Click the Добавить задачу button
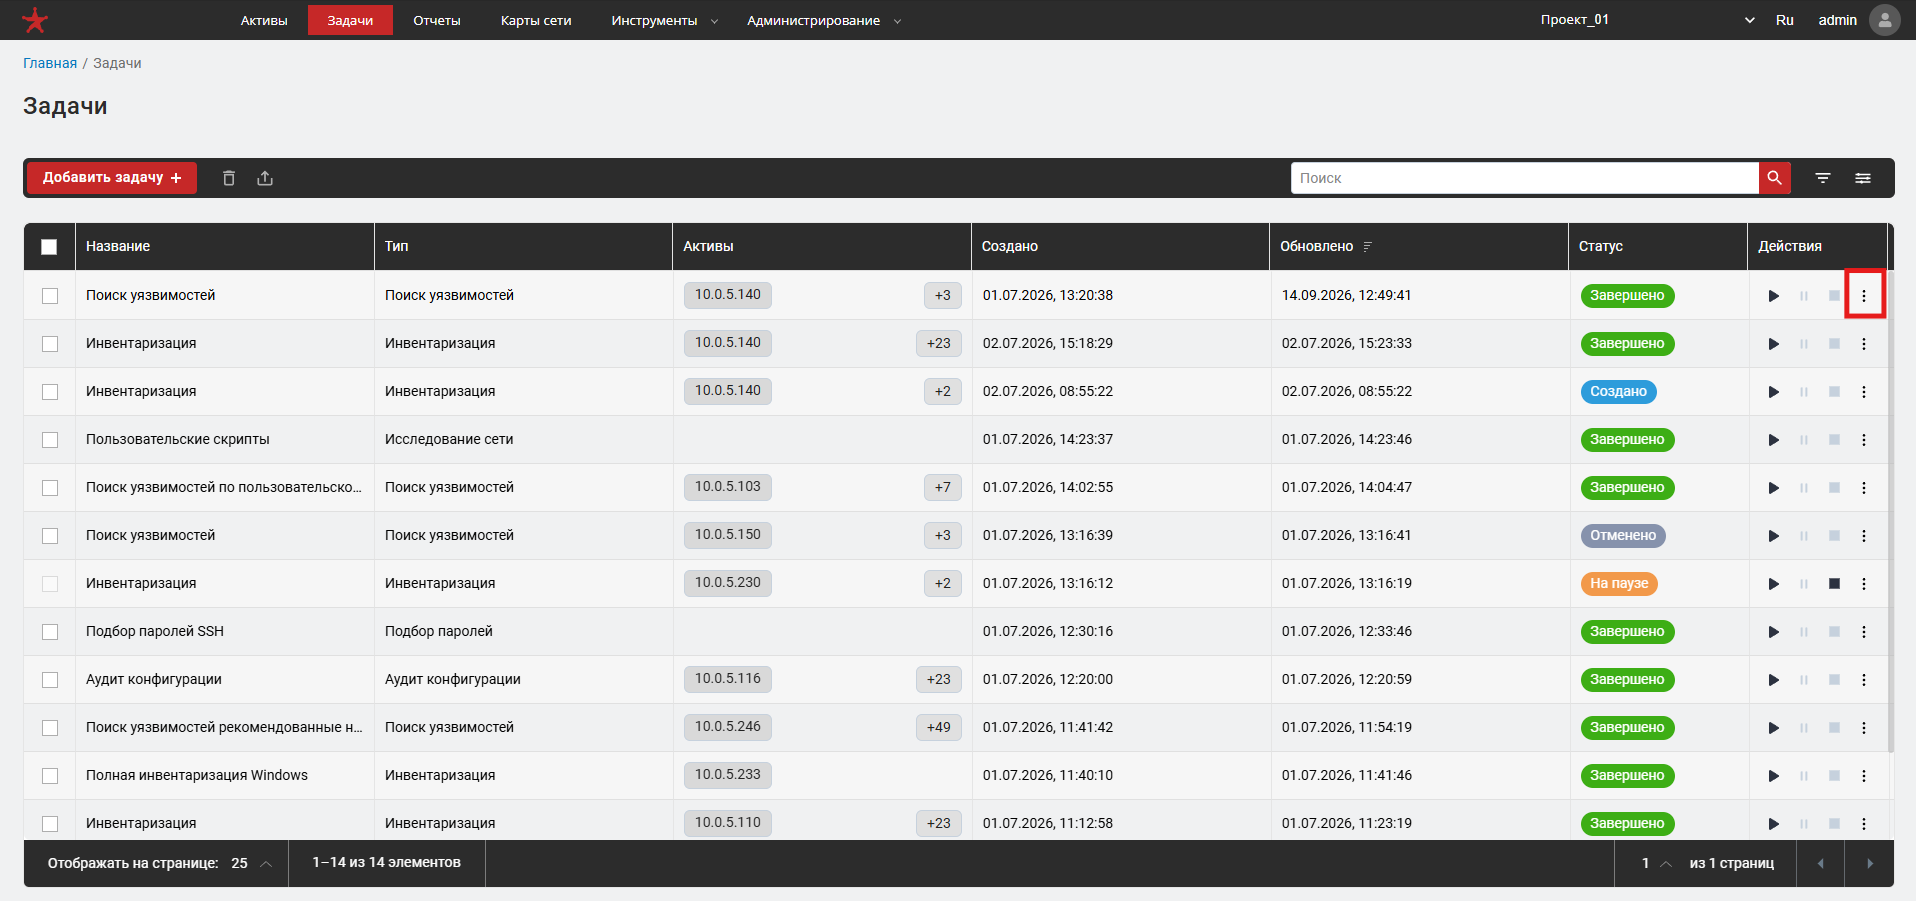This screenshot has width=1916, height=901. (112, 178)
